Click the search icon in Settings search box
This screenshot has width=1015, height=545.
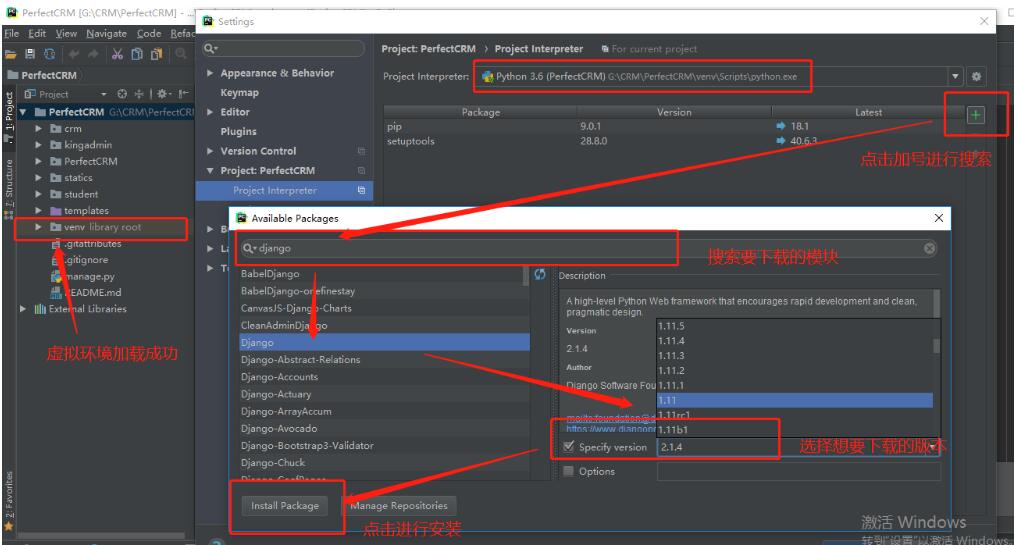(210, 49)
